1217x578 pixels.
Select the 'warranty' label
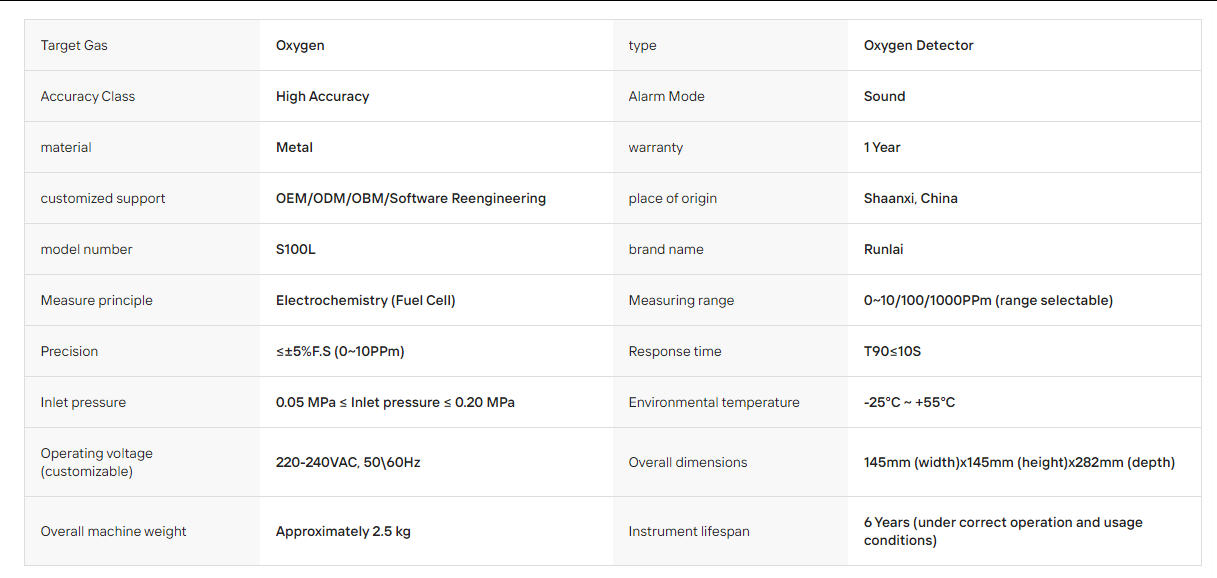point(656,147)
